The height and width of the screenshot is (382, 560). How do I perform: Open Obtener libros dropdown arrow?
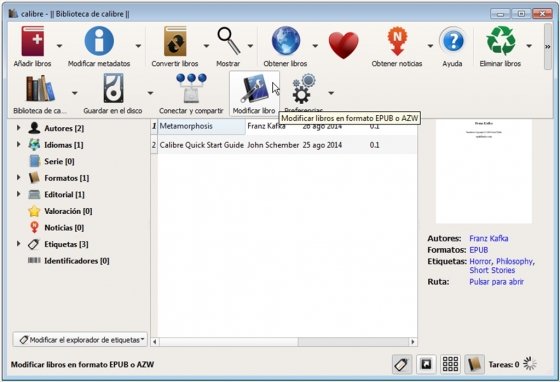pyautogui.click(x=315, y=46)
